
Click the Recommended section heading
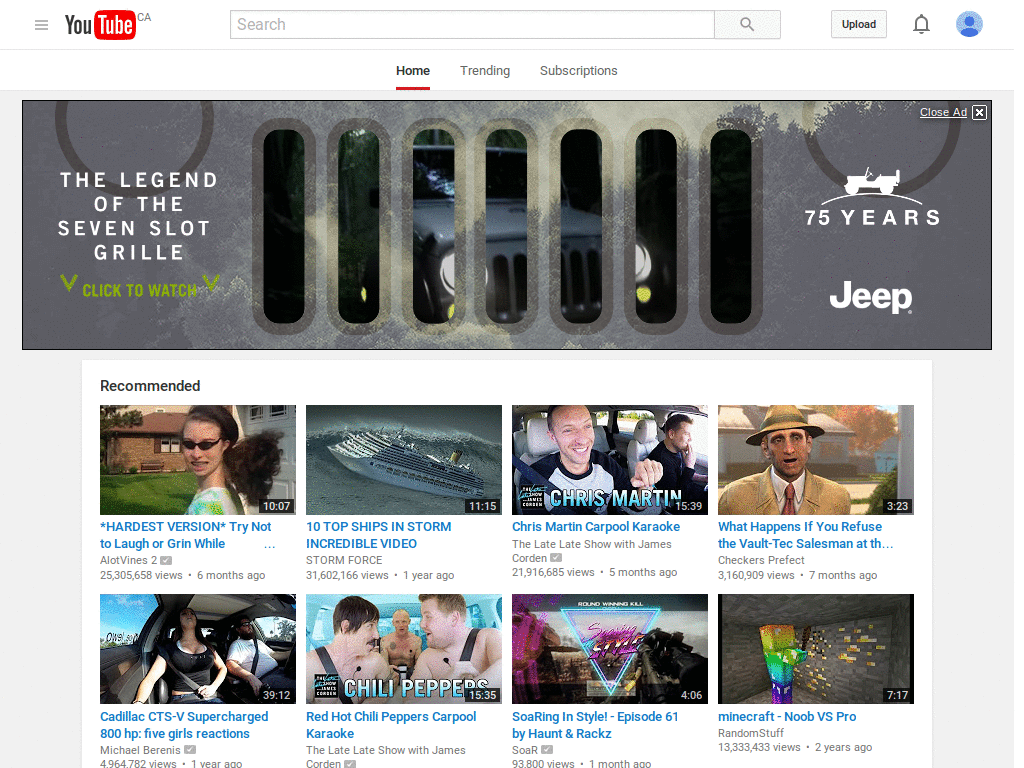click(x=150, y=386)
